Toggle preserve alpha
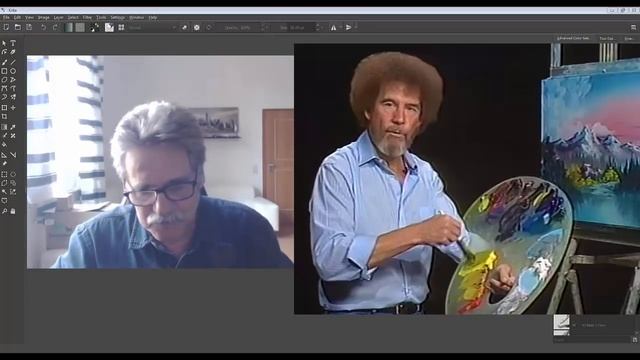This screenshot has height=360, width=640. pos(197,27)
